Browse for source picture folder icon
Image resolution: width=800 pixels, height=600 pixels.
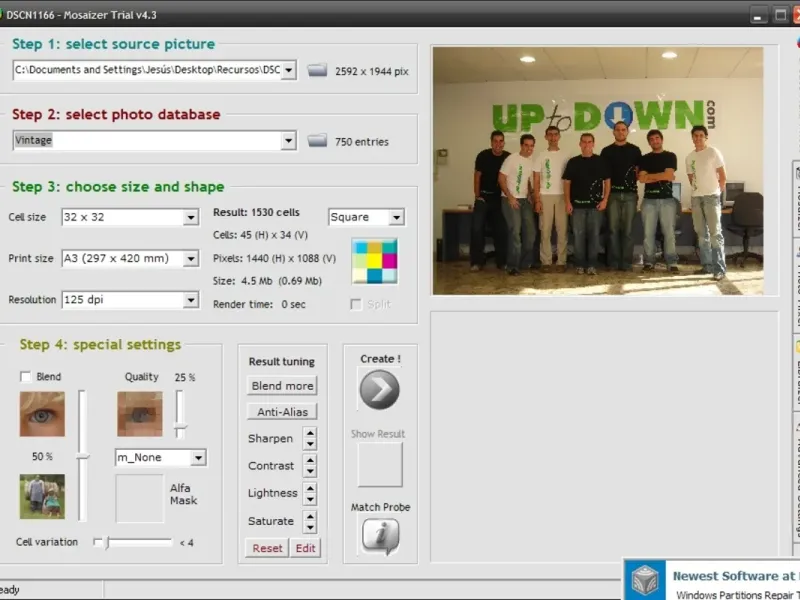coord(317,70)
